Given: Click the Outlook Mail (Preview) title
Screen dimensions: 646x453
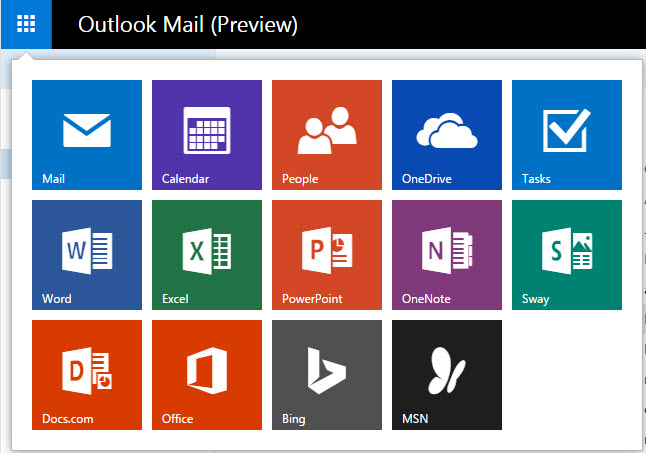Looking at the screenshot, I should (187, 24).
